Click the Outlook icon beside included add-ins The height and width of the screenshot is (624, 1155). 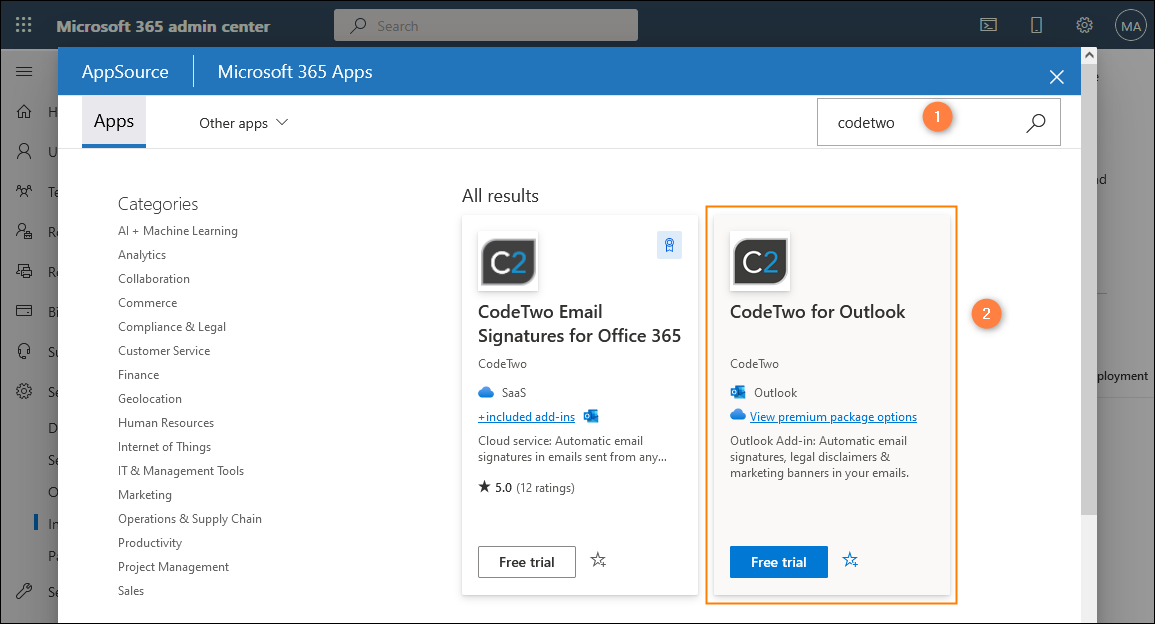tap(591, 416)
